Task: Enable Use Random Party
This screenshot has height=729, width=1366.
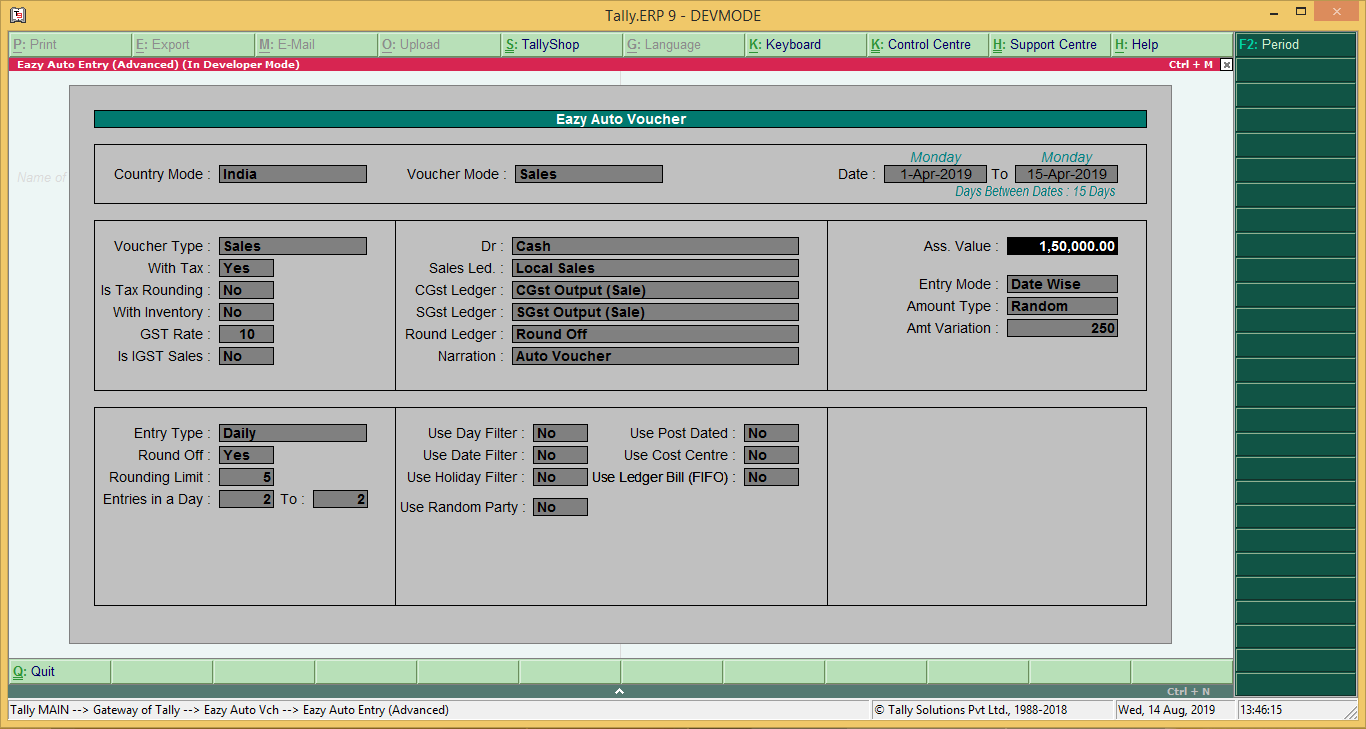Action: [559, 506]
